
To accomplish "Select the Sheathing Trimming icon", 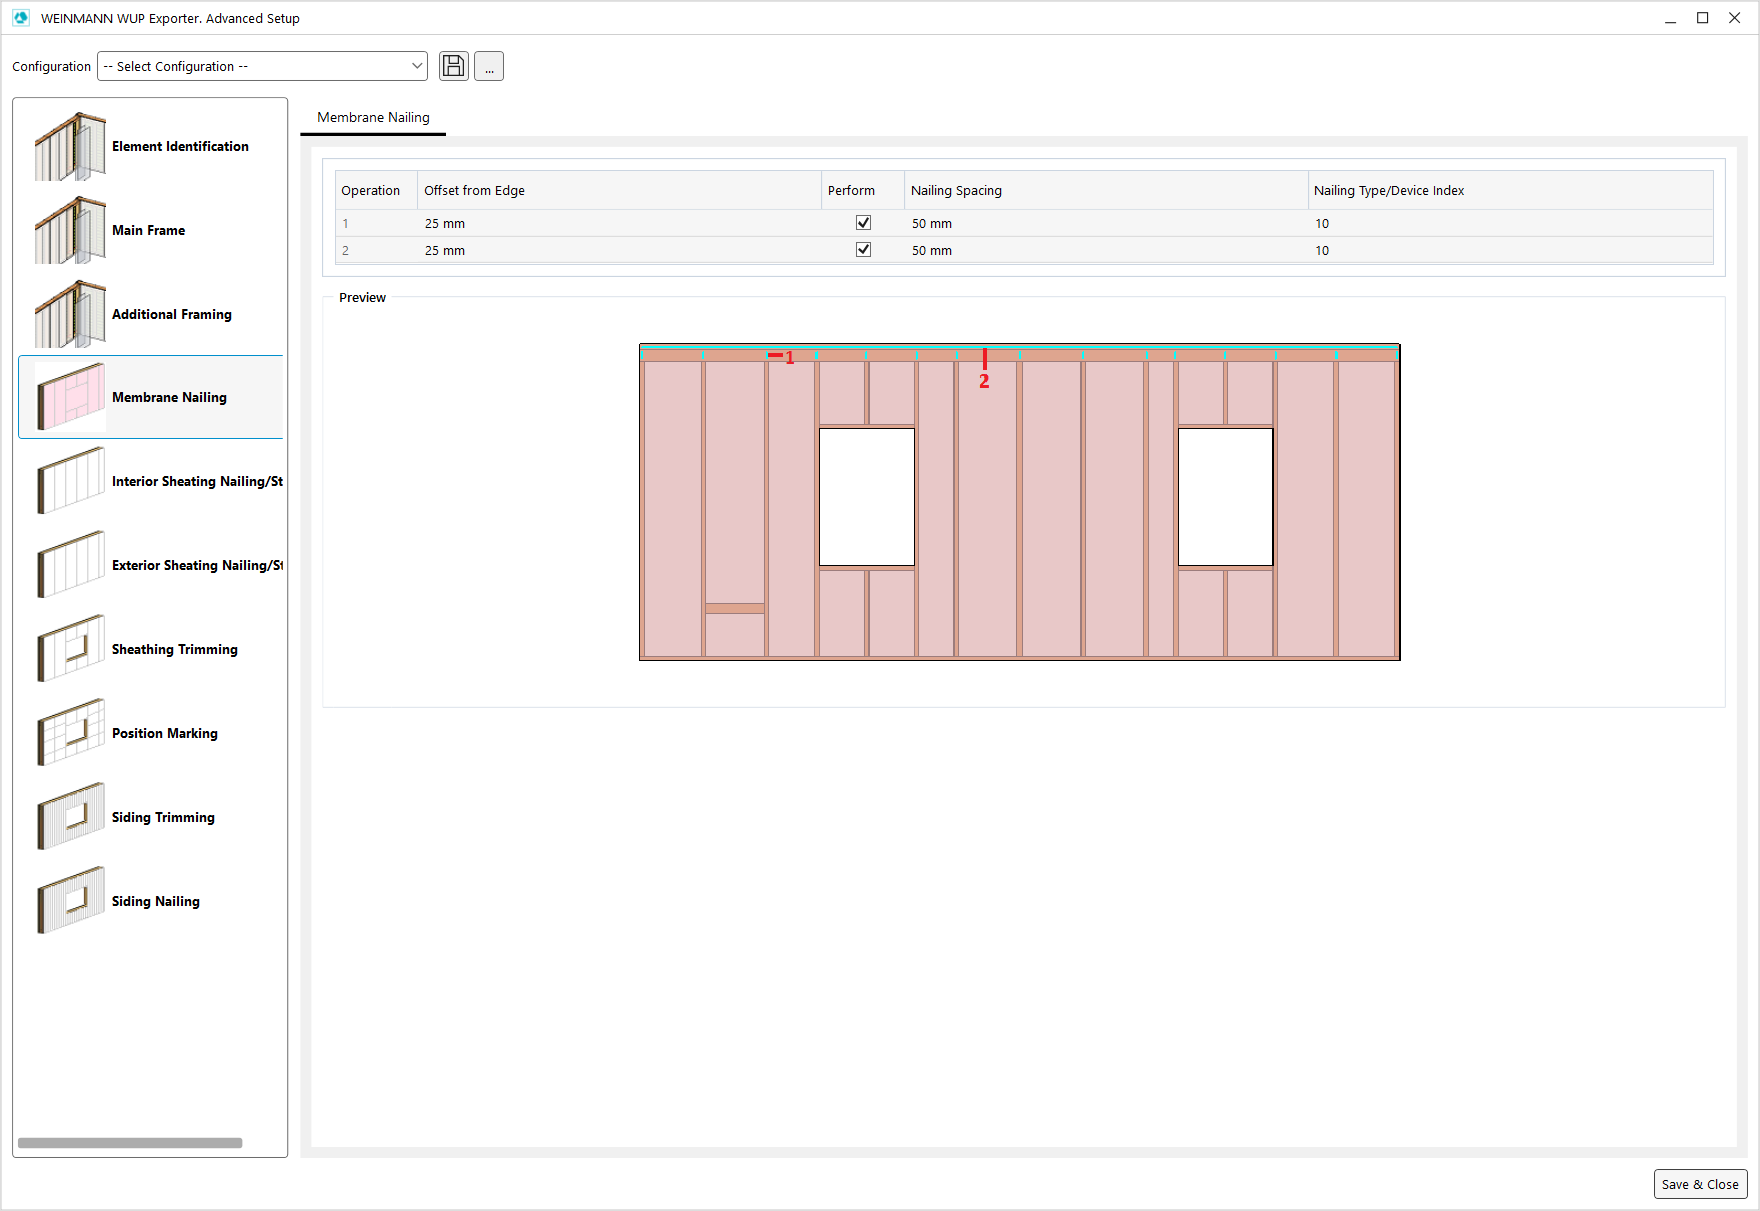I will coord(70,650).
